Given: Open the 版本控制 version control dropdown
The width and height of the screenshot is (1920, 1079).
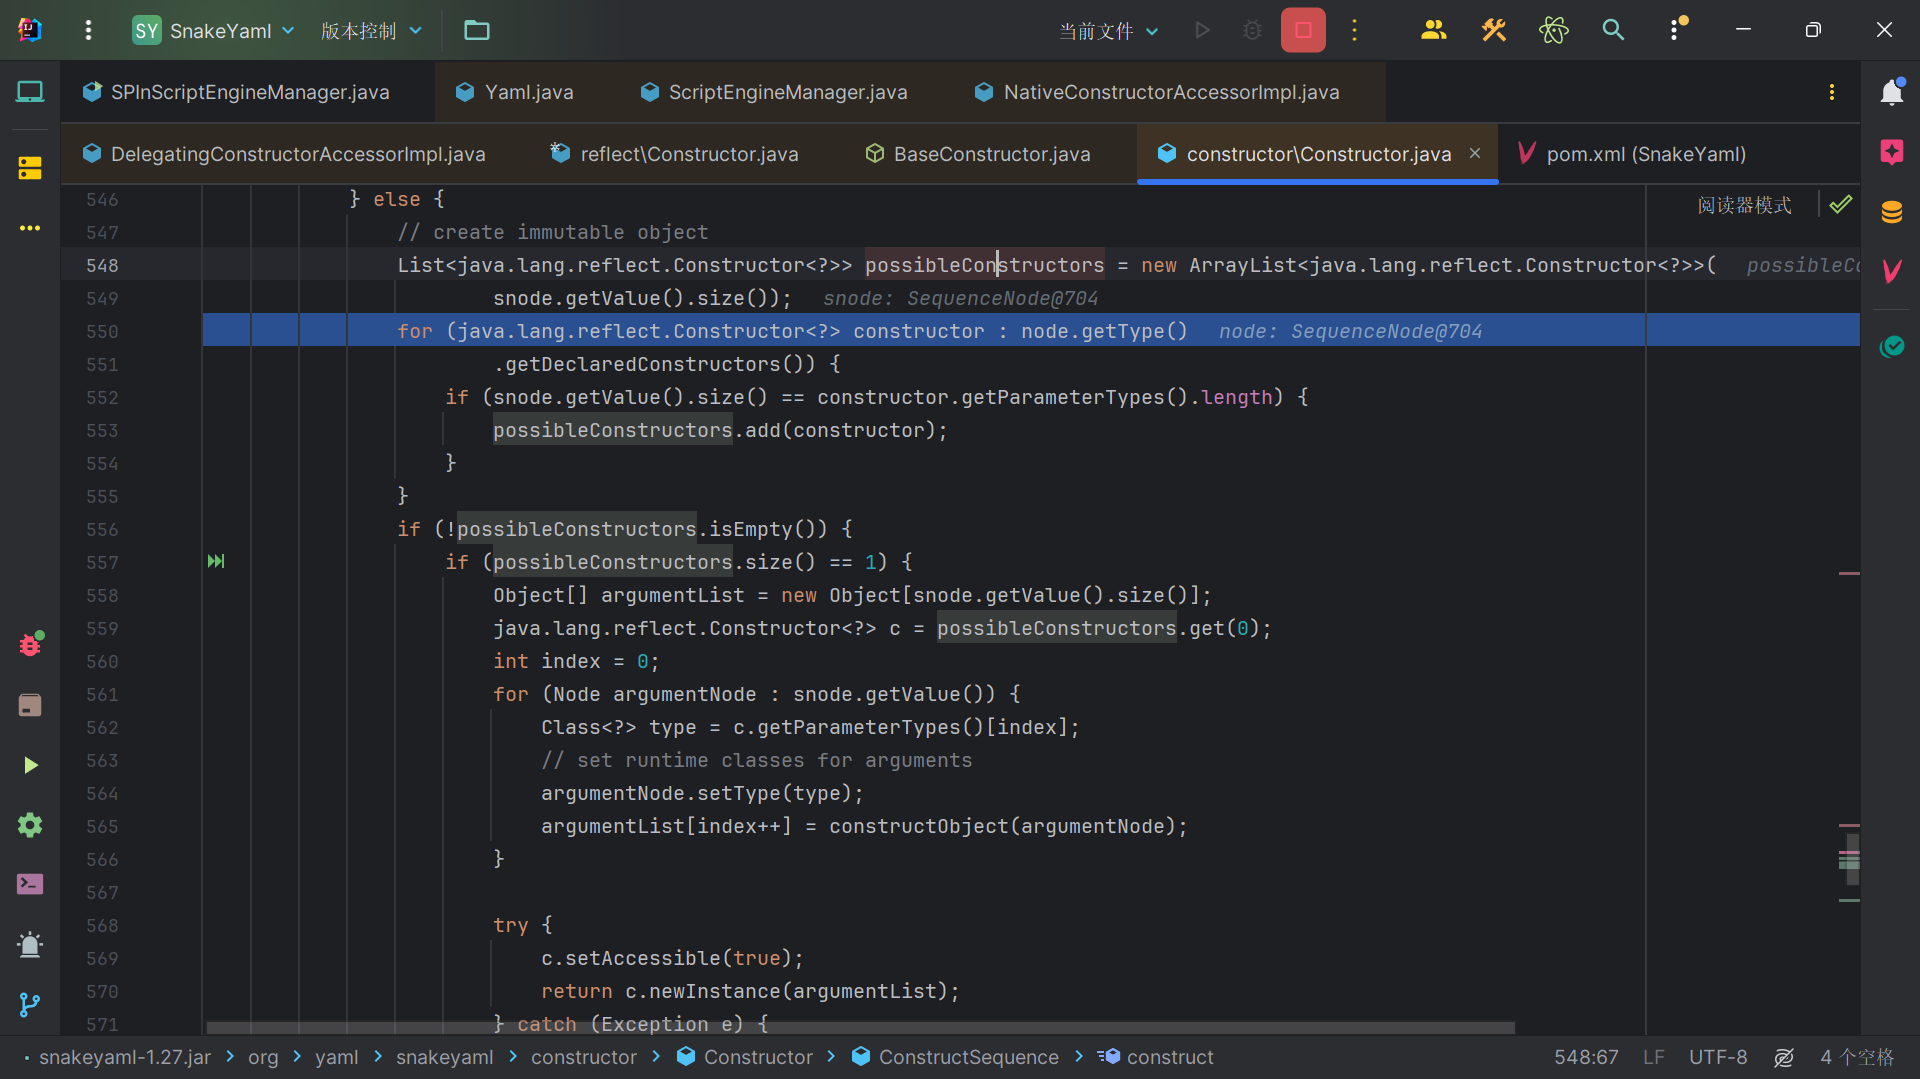Looking at the screenshot, I should coord(372,30).
